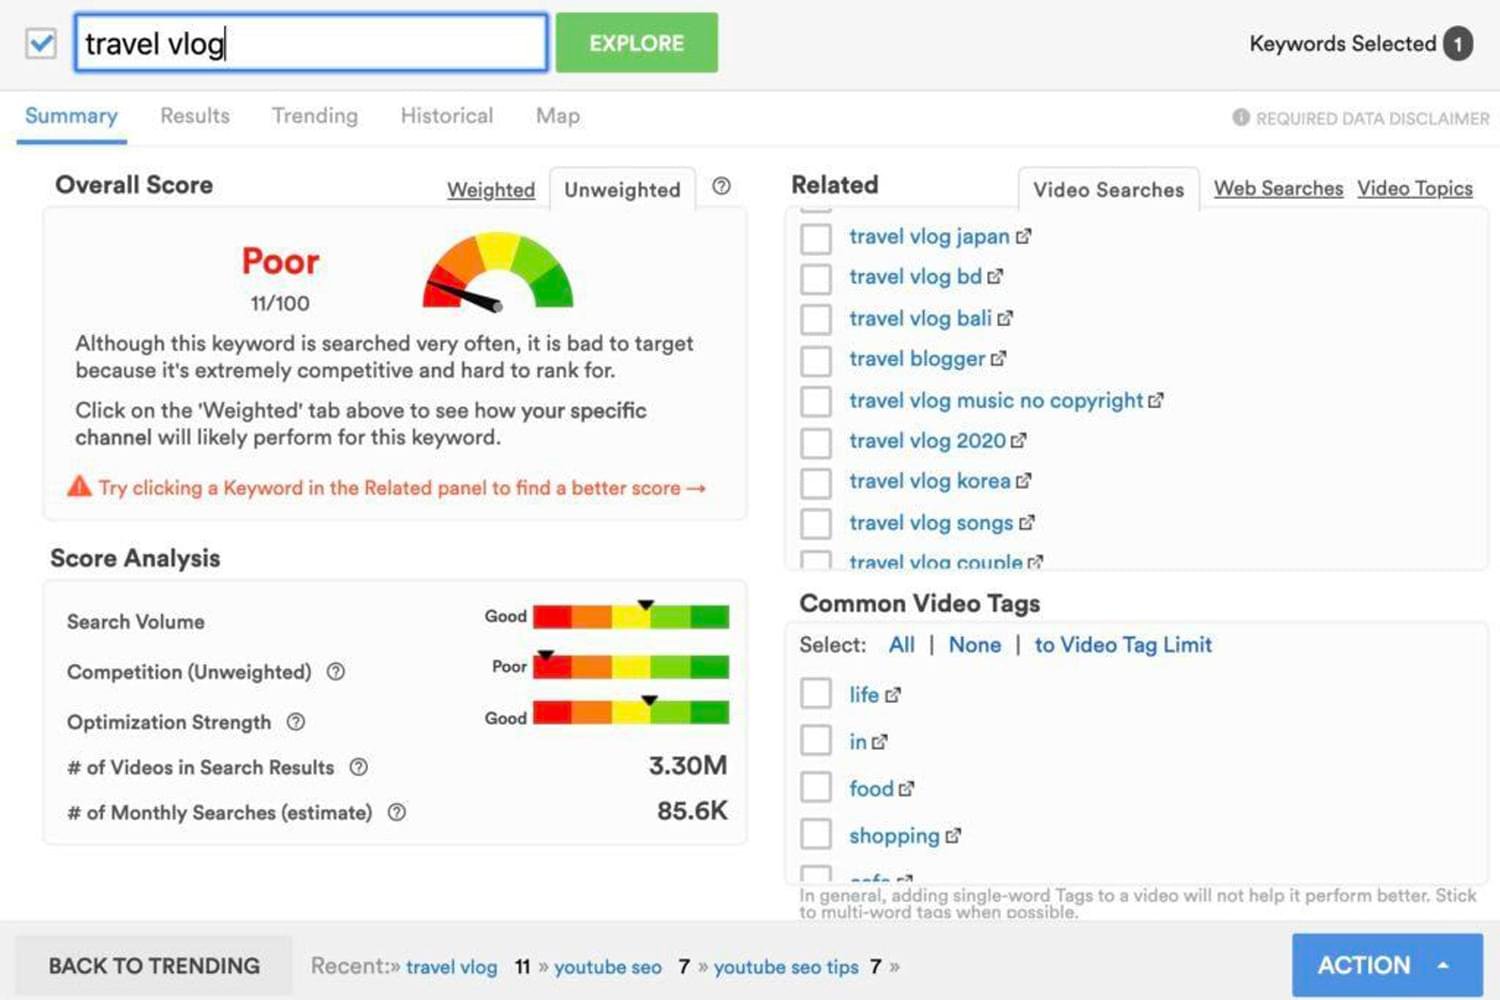The width and height of the screenshot is (1500, 1000).
Task: Open external link icon for travel vlog japan
Action: [x=1023, y=237]
